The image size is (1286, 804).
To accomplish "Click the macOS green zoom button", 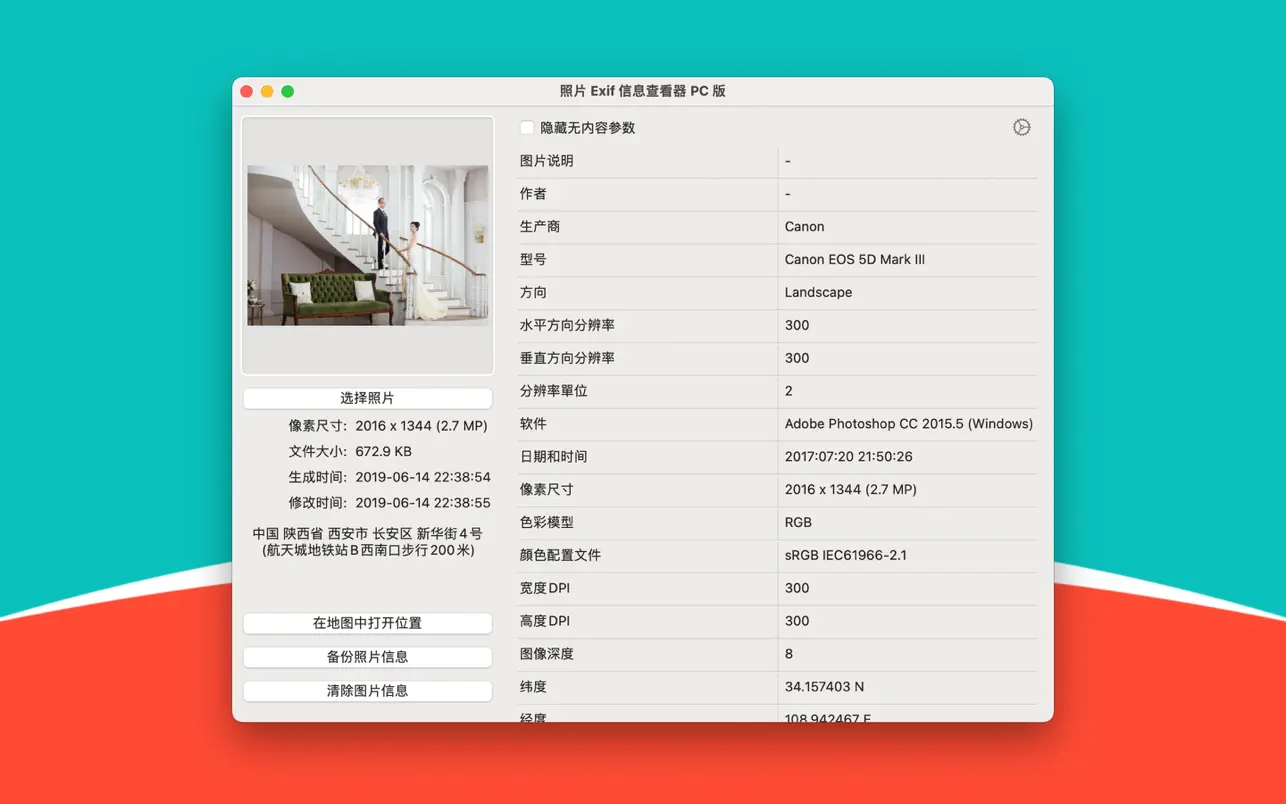I will [x=287, y=90].
